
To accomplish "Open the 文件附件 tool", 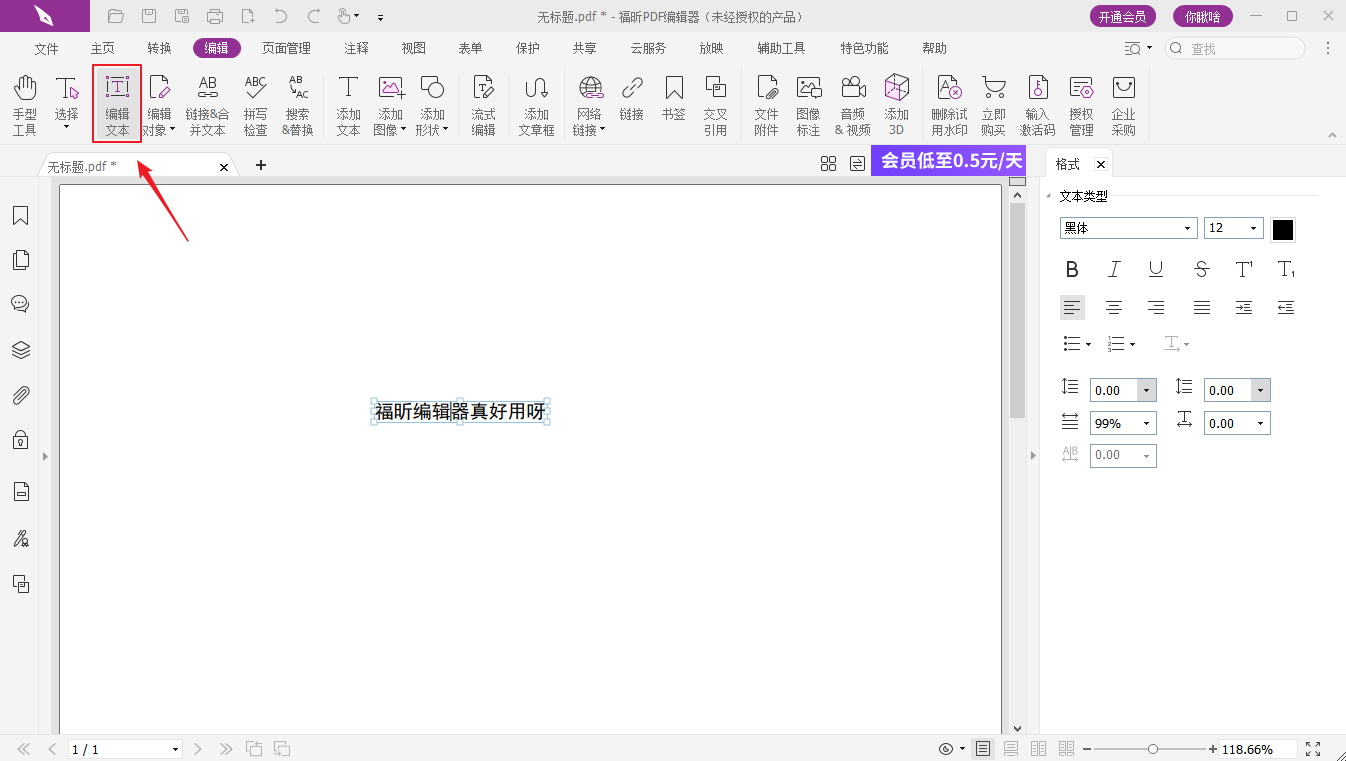I will 766,105.
